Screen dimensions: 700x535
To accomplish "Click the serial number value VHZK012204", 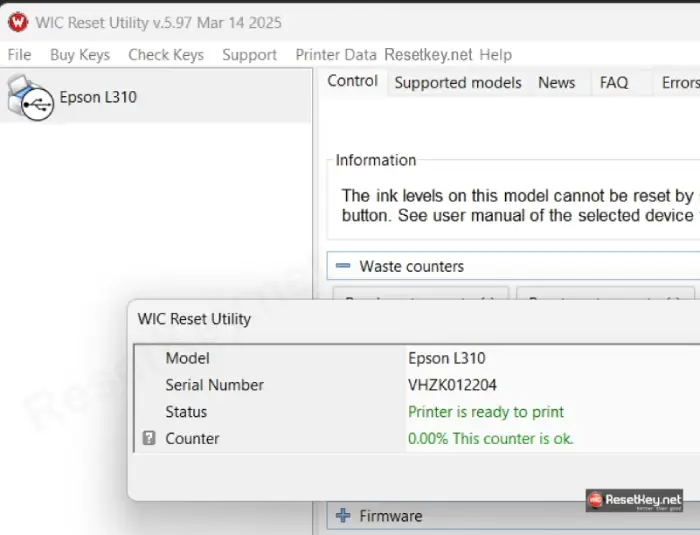I will pyautogui.click(x=452, y=385).
